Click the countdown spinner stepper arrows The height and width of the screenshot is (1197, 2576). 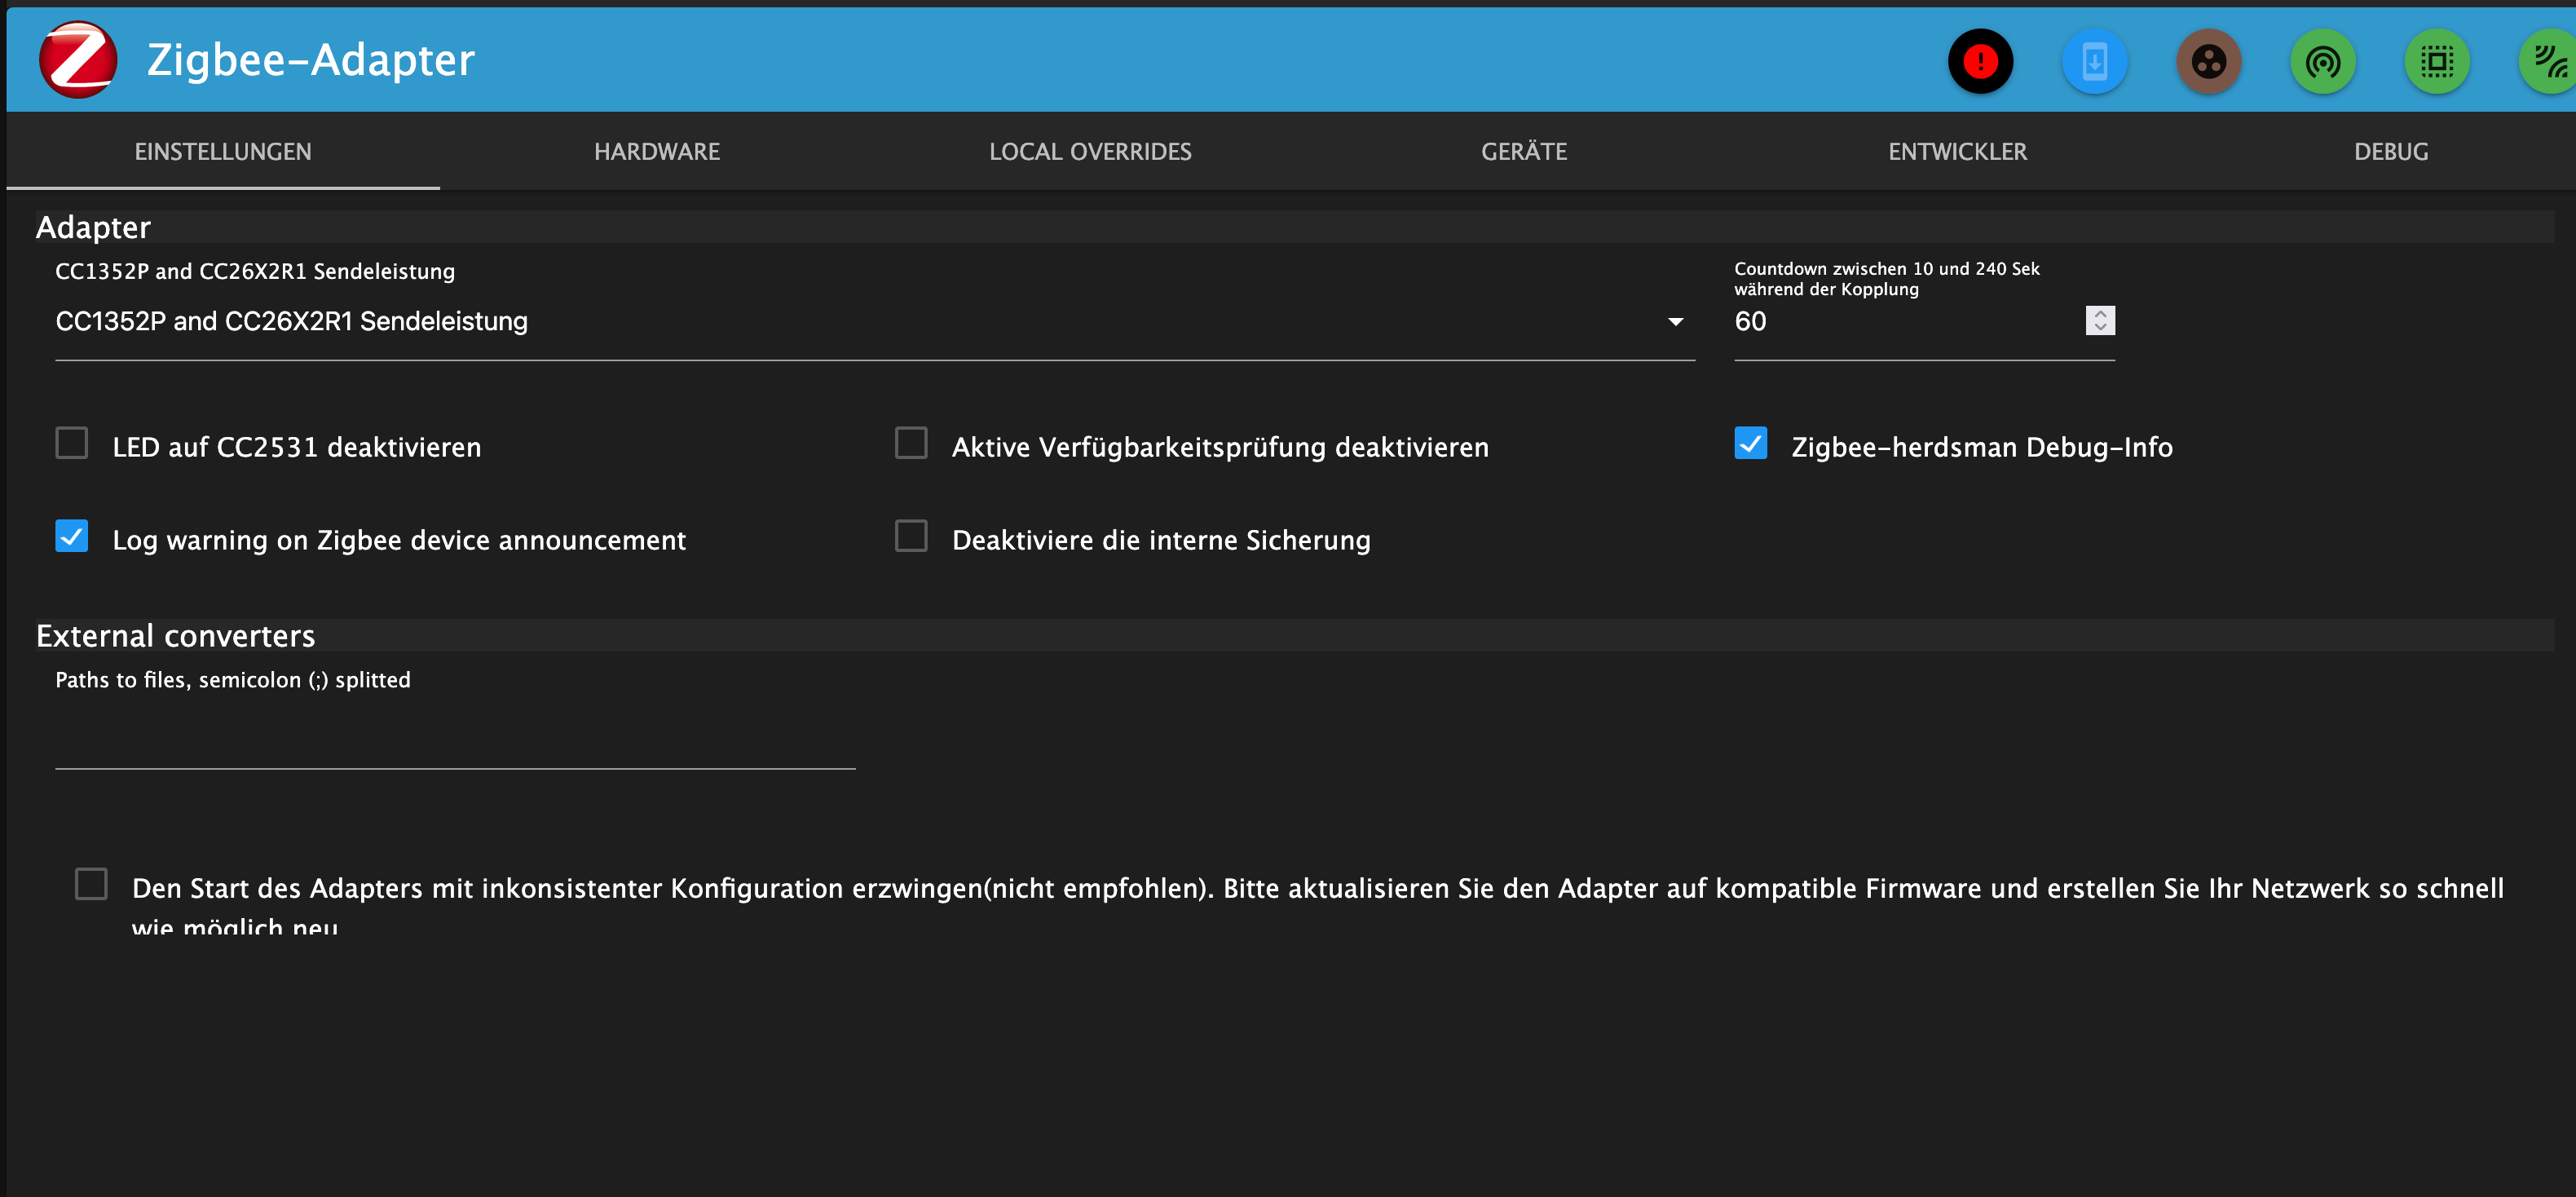[x=2099, y=321]
